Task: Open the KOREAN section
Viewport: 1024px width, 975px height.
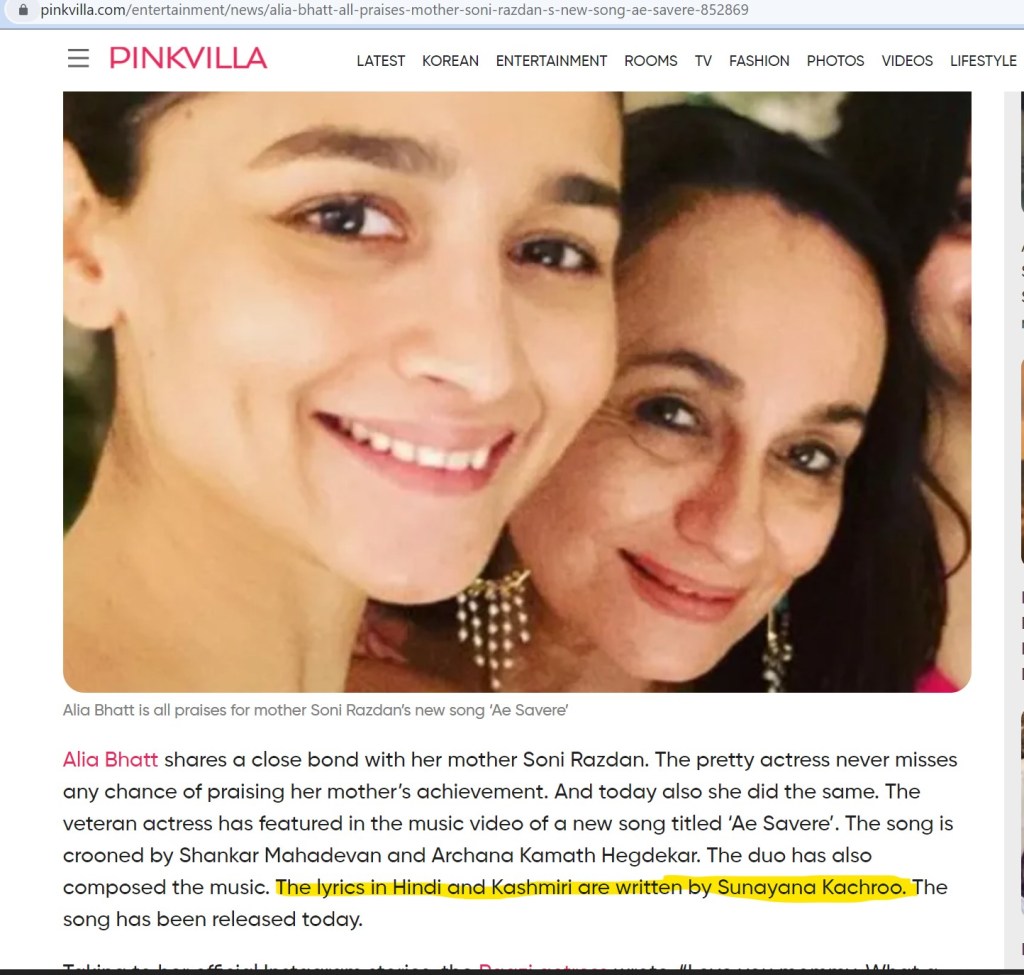Action: pyautogui.click(x=450, y=61)
